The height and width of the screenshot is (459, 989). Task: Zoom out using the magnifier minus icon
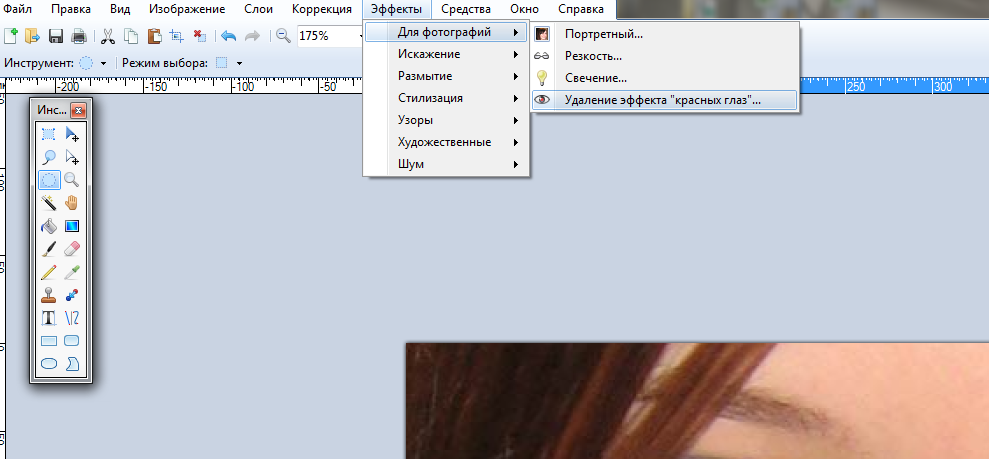(283, 36)
